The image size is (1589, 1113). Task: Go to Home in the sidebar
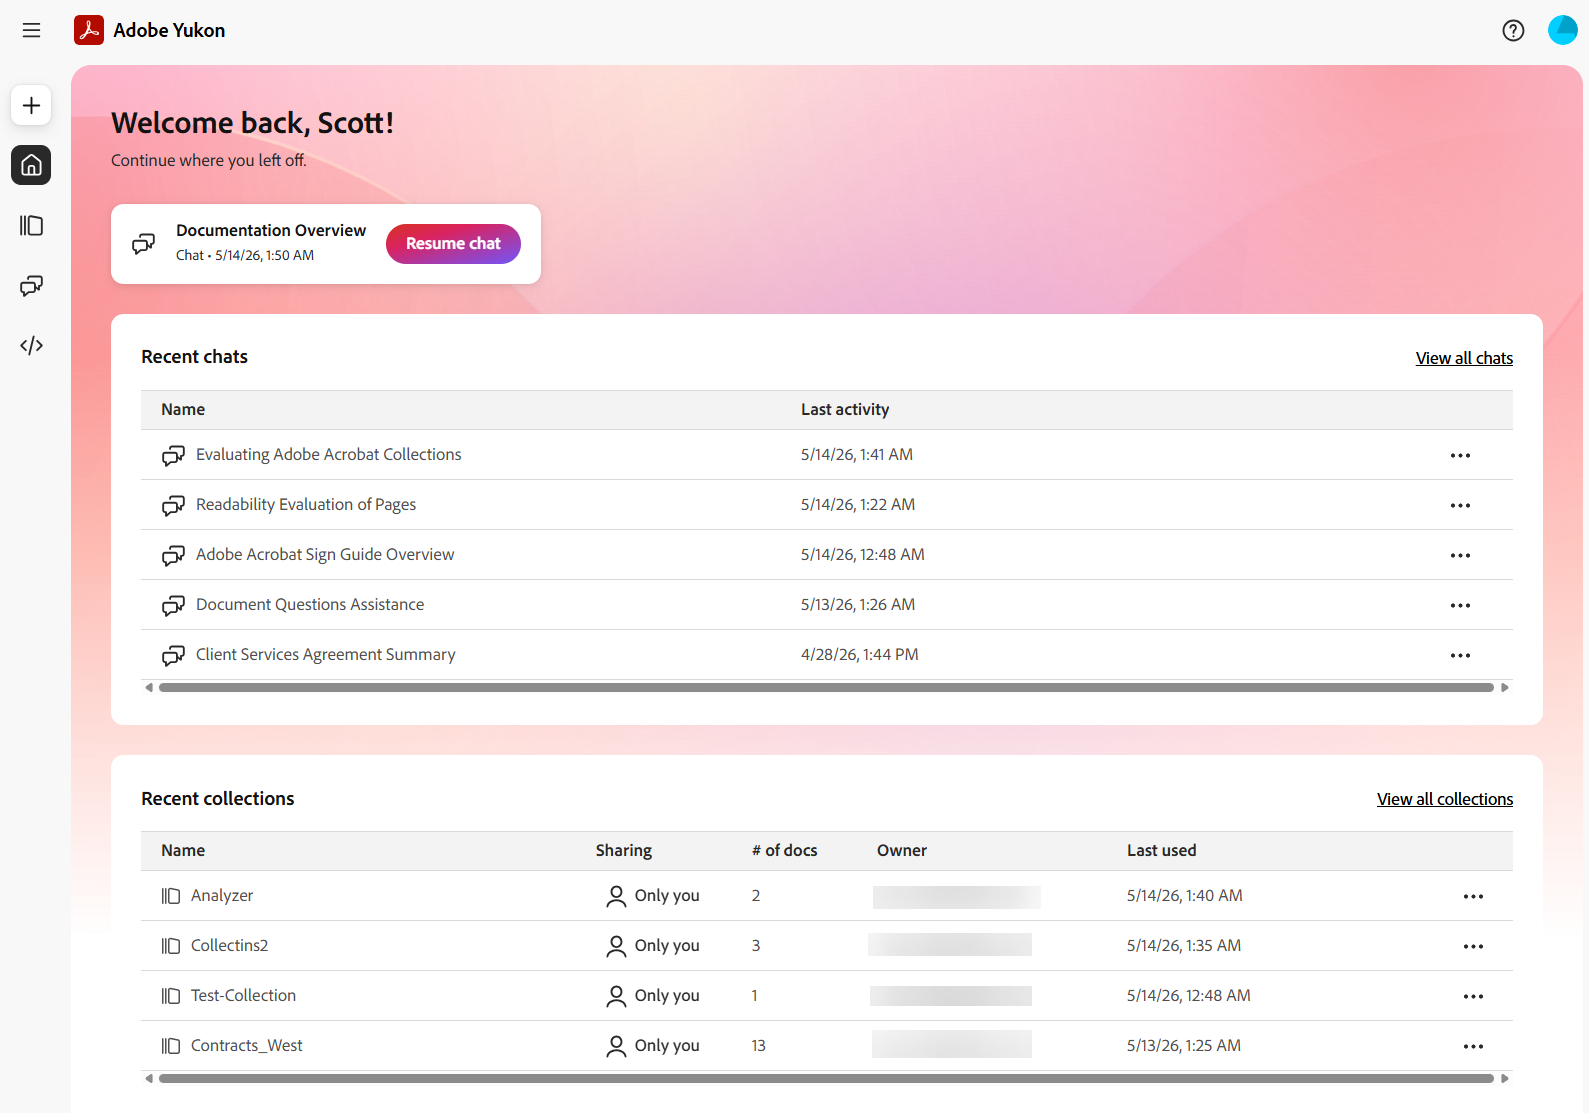(31, 165)
